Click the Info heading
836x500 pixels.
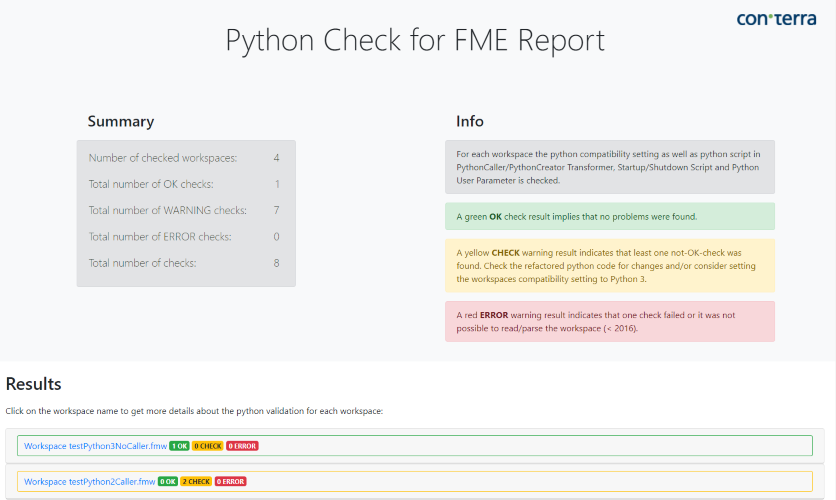pyautogui.click(x=470, y=122)
